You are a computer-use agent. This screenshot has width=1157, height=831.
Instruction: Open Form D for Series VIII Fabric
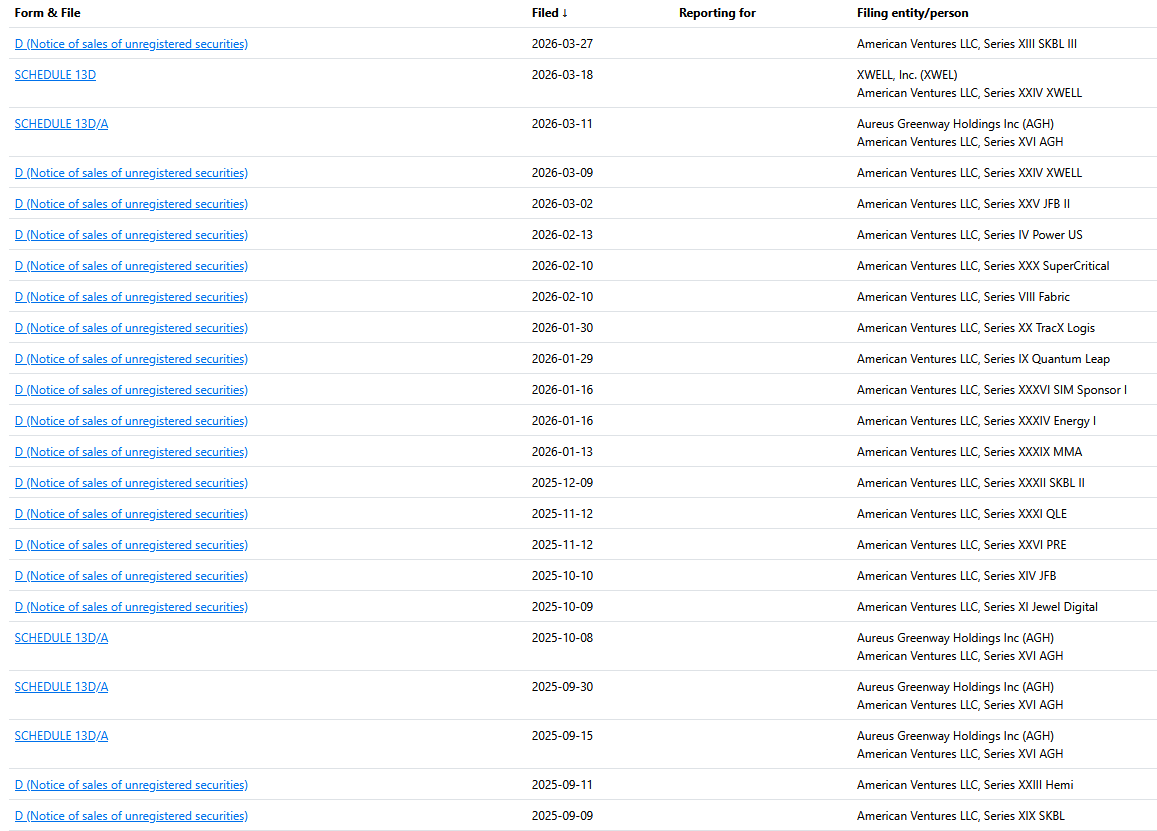(131, 297)
